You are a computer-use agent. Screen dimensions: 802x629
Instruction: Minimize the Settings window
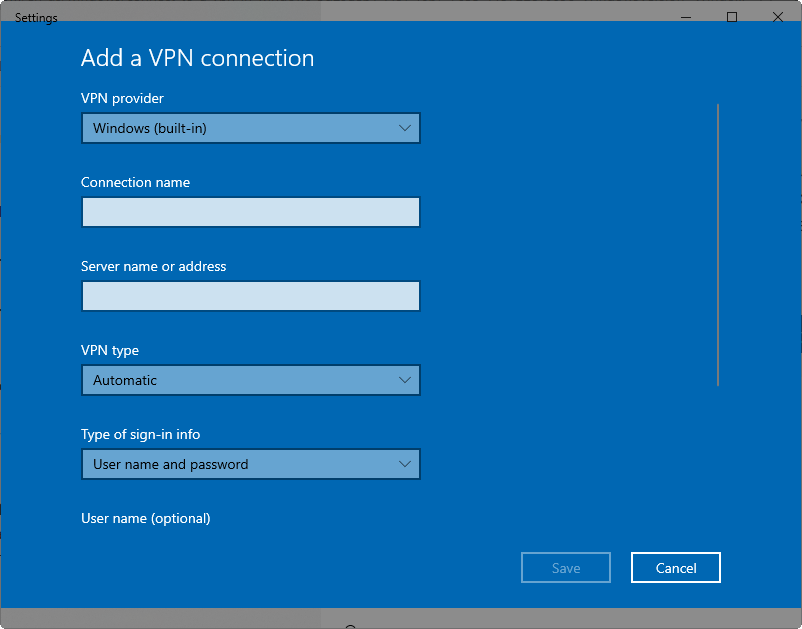pyautogui.click(x=686, y=17)
